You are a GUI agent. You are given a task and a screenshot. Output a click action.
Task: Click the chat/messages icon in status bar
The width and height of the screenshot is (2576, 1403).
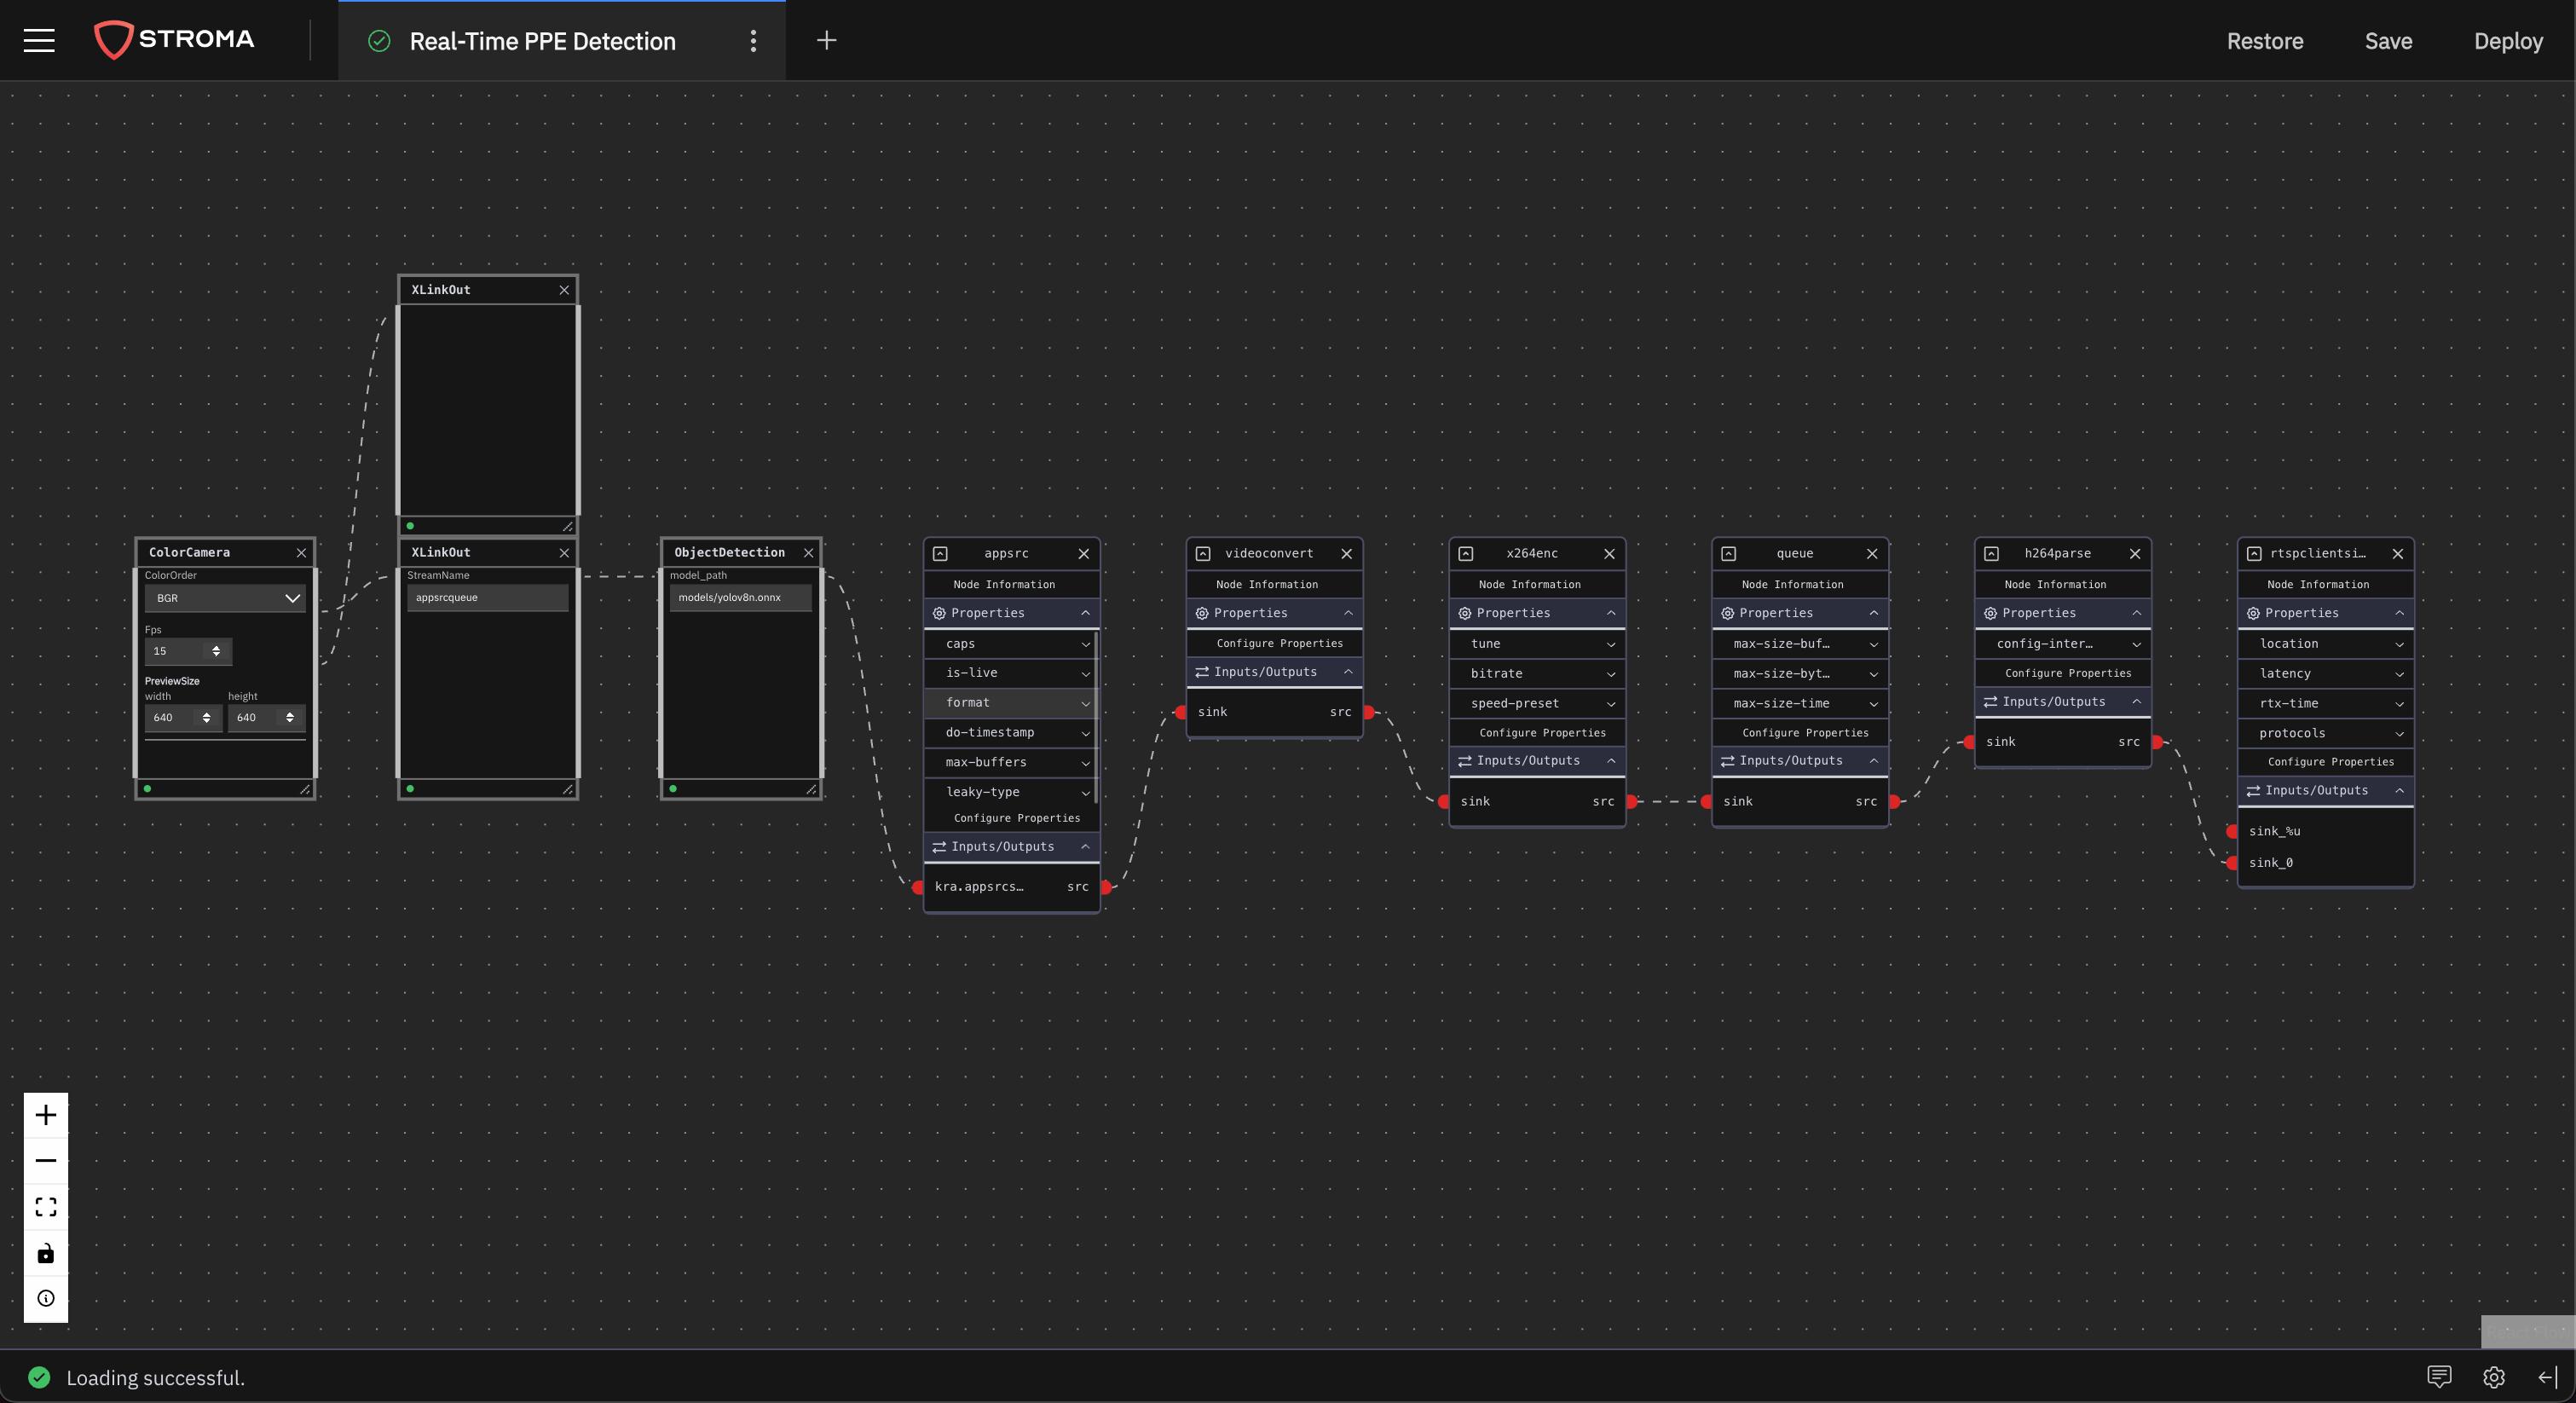[2440, 1376]
